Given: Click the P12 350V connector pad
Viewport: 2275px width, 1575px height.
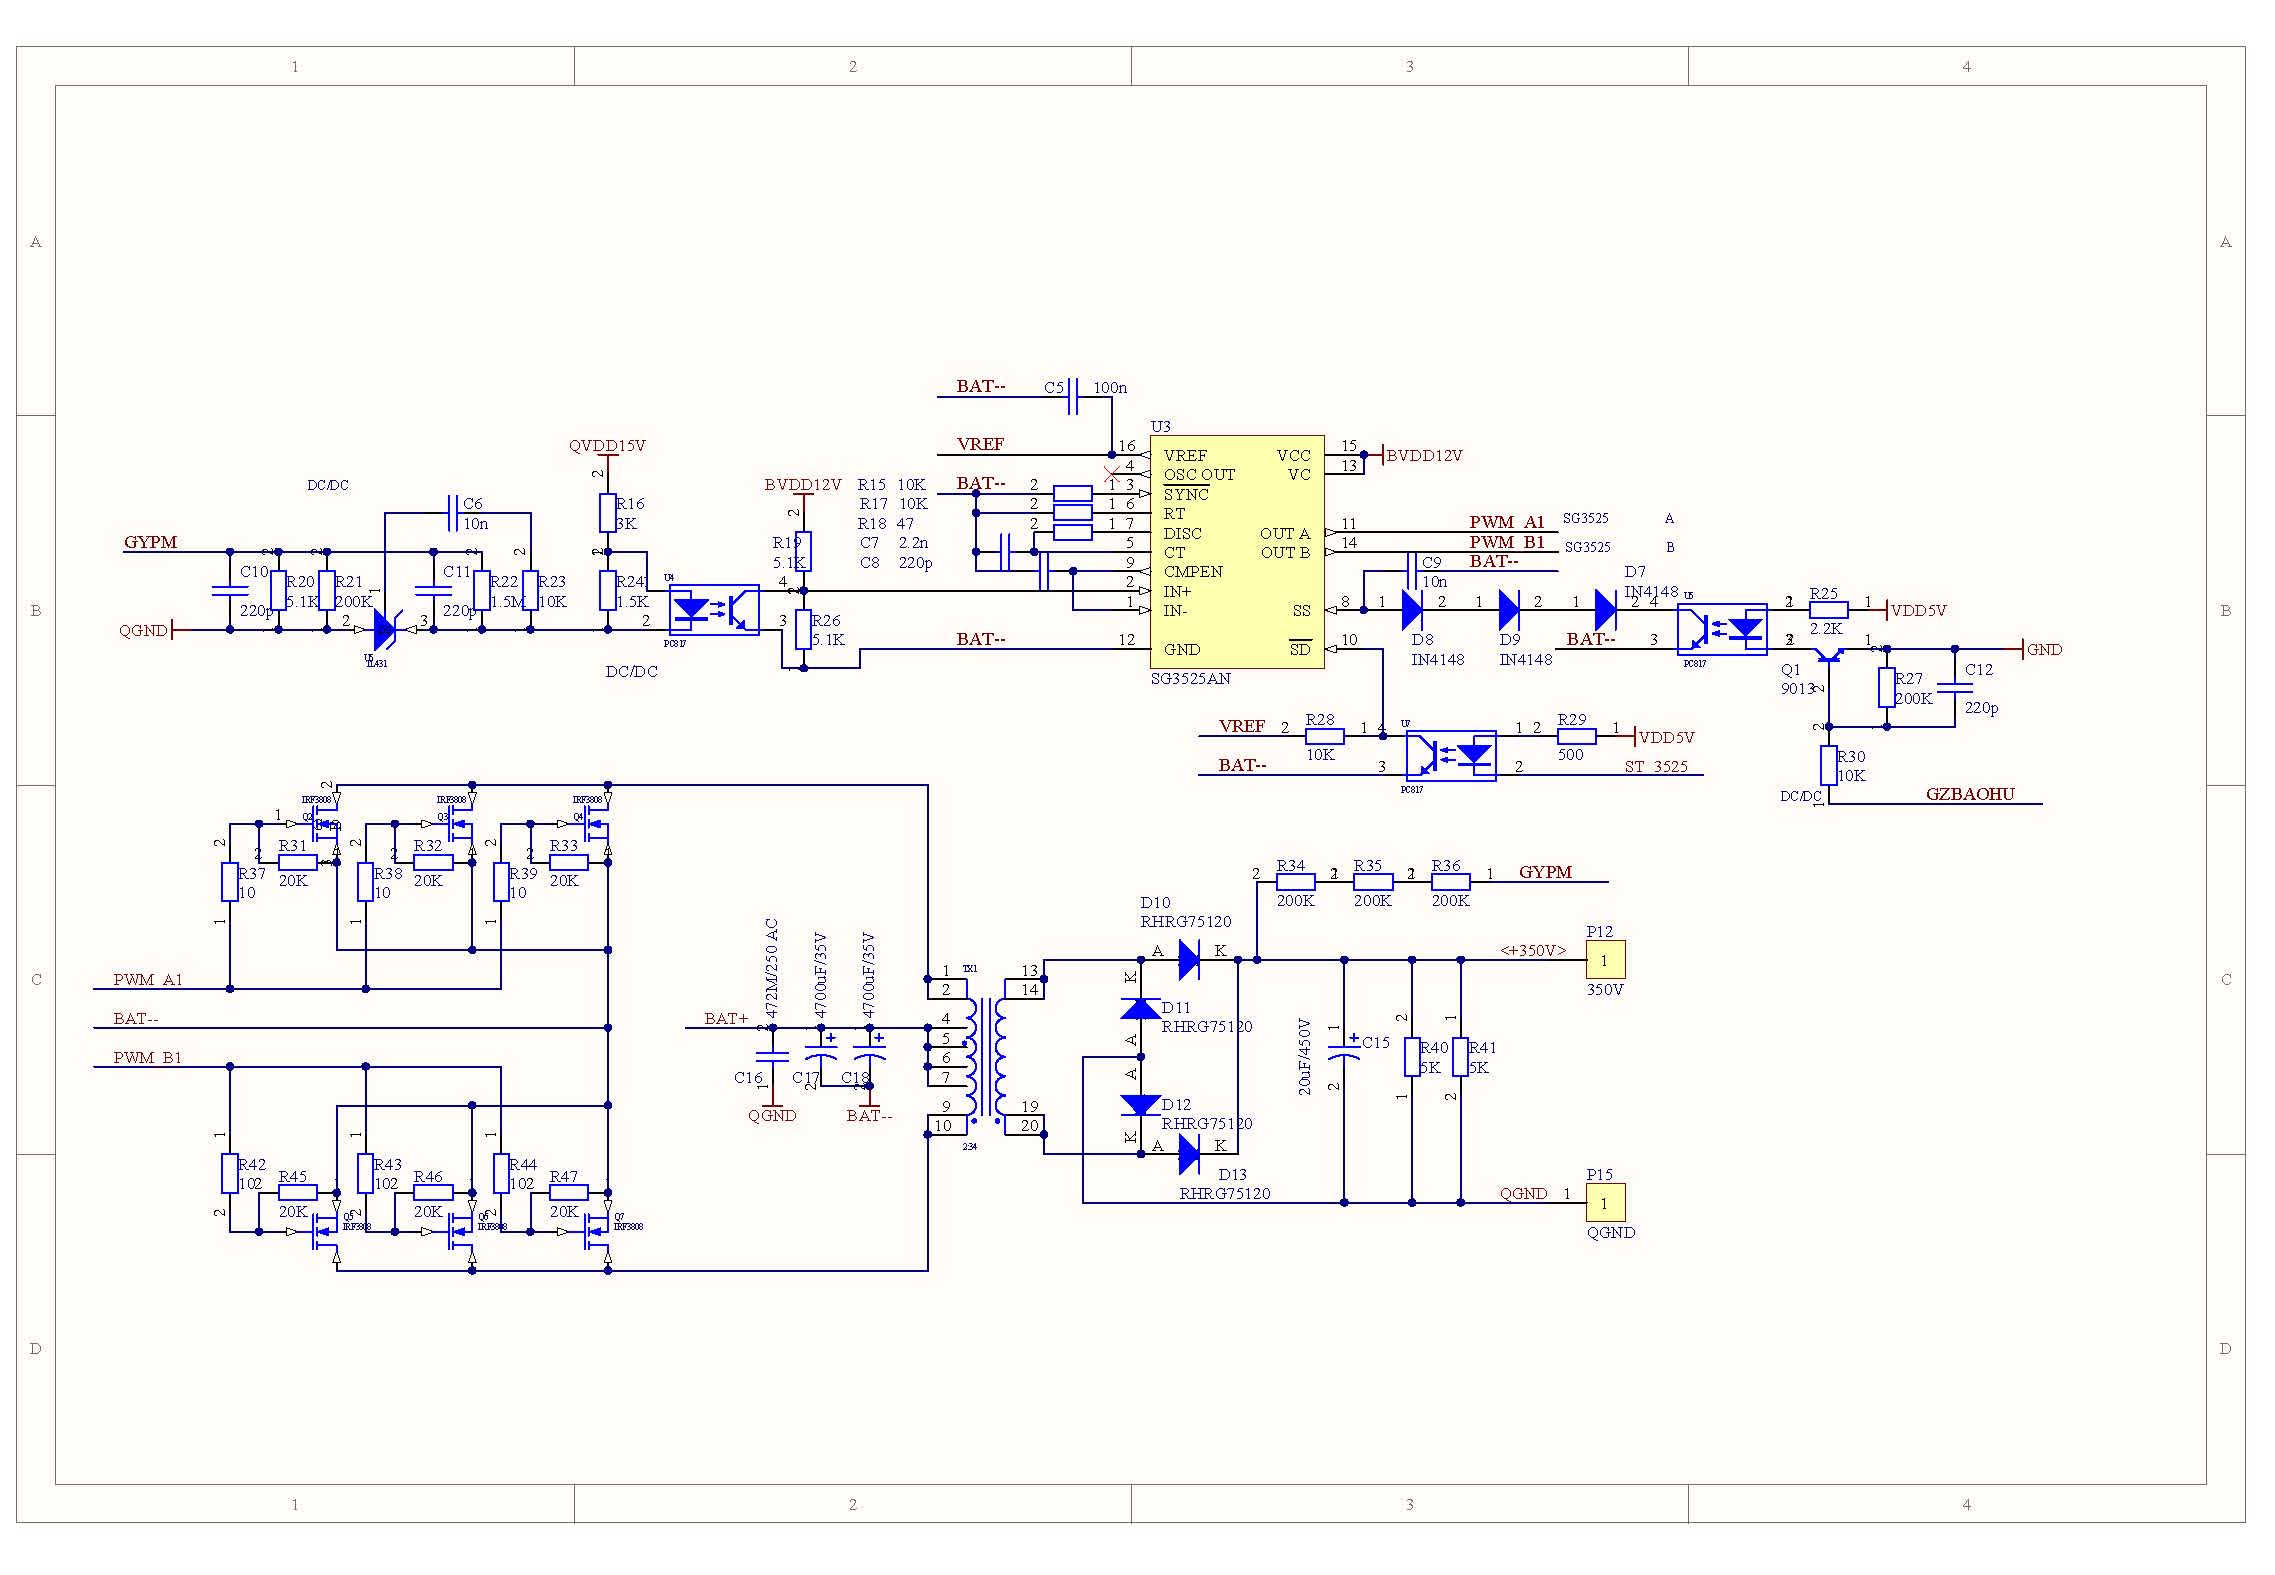Looking at the screenshot, I should [1605, 960].
